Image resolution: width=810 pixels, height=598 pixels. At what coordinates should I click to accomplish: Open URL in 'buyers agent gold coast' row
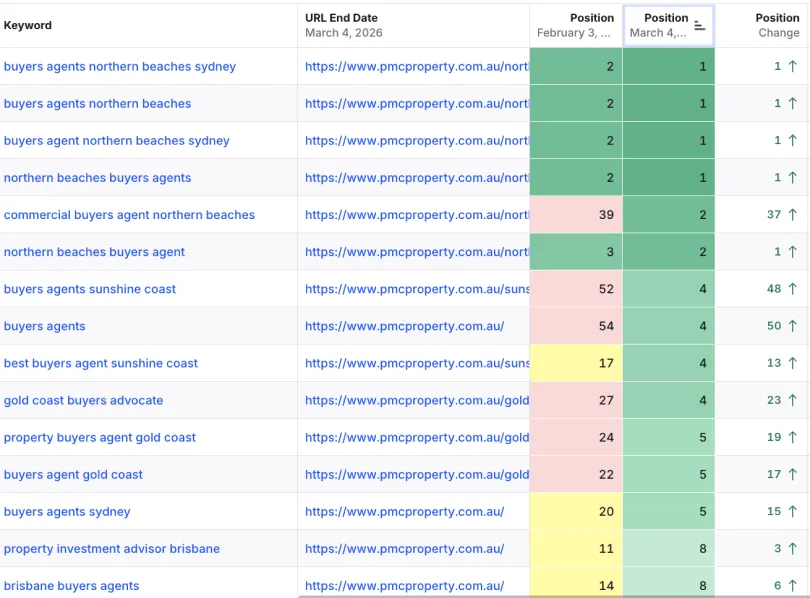417,475
